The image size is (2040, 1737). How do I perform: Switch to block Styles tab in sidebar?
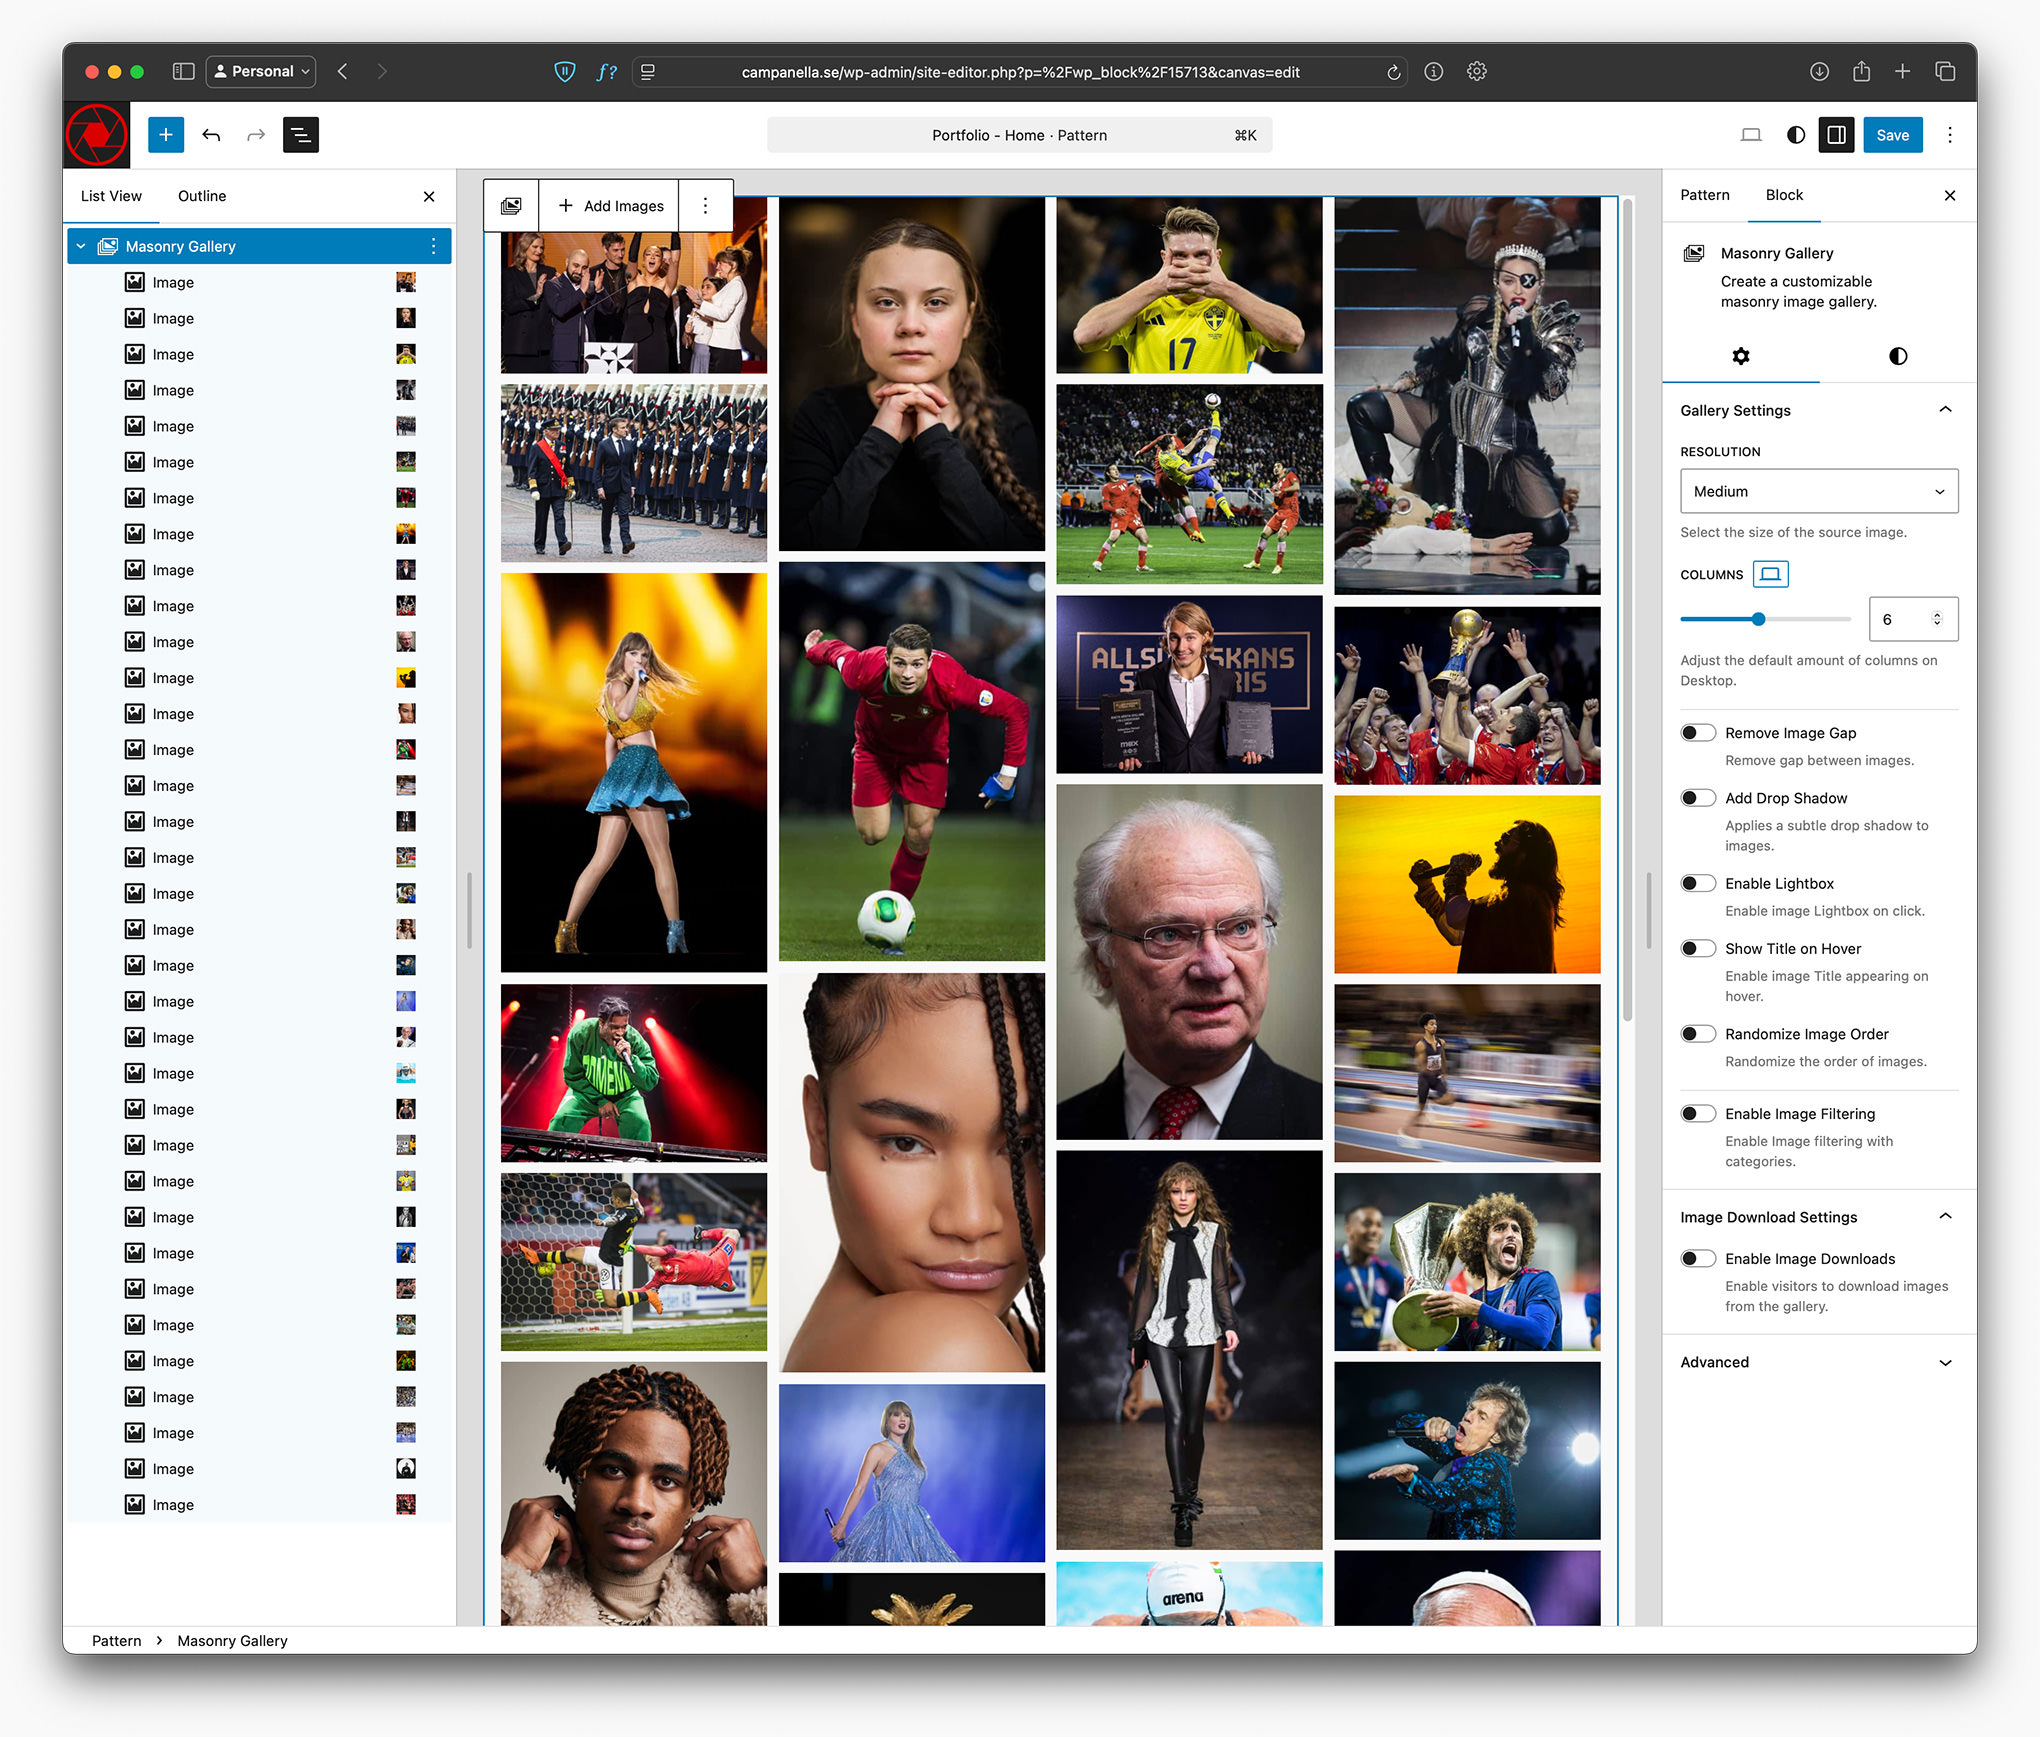1897,356
